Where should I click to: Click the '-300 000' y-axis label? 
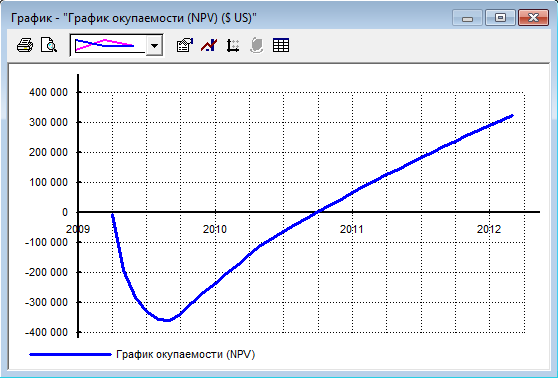coord(46,302)
